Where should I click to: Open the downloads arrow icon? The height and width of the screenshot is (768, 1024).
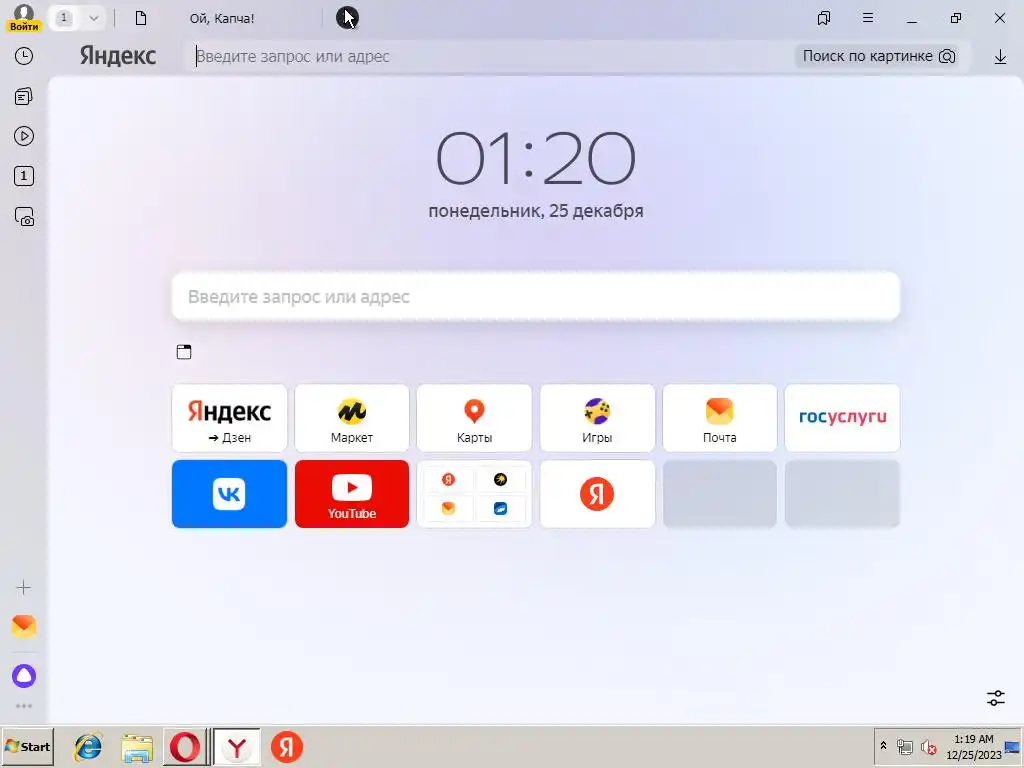[x=1000, y=57]
